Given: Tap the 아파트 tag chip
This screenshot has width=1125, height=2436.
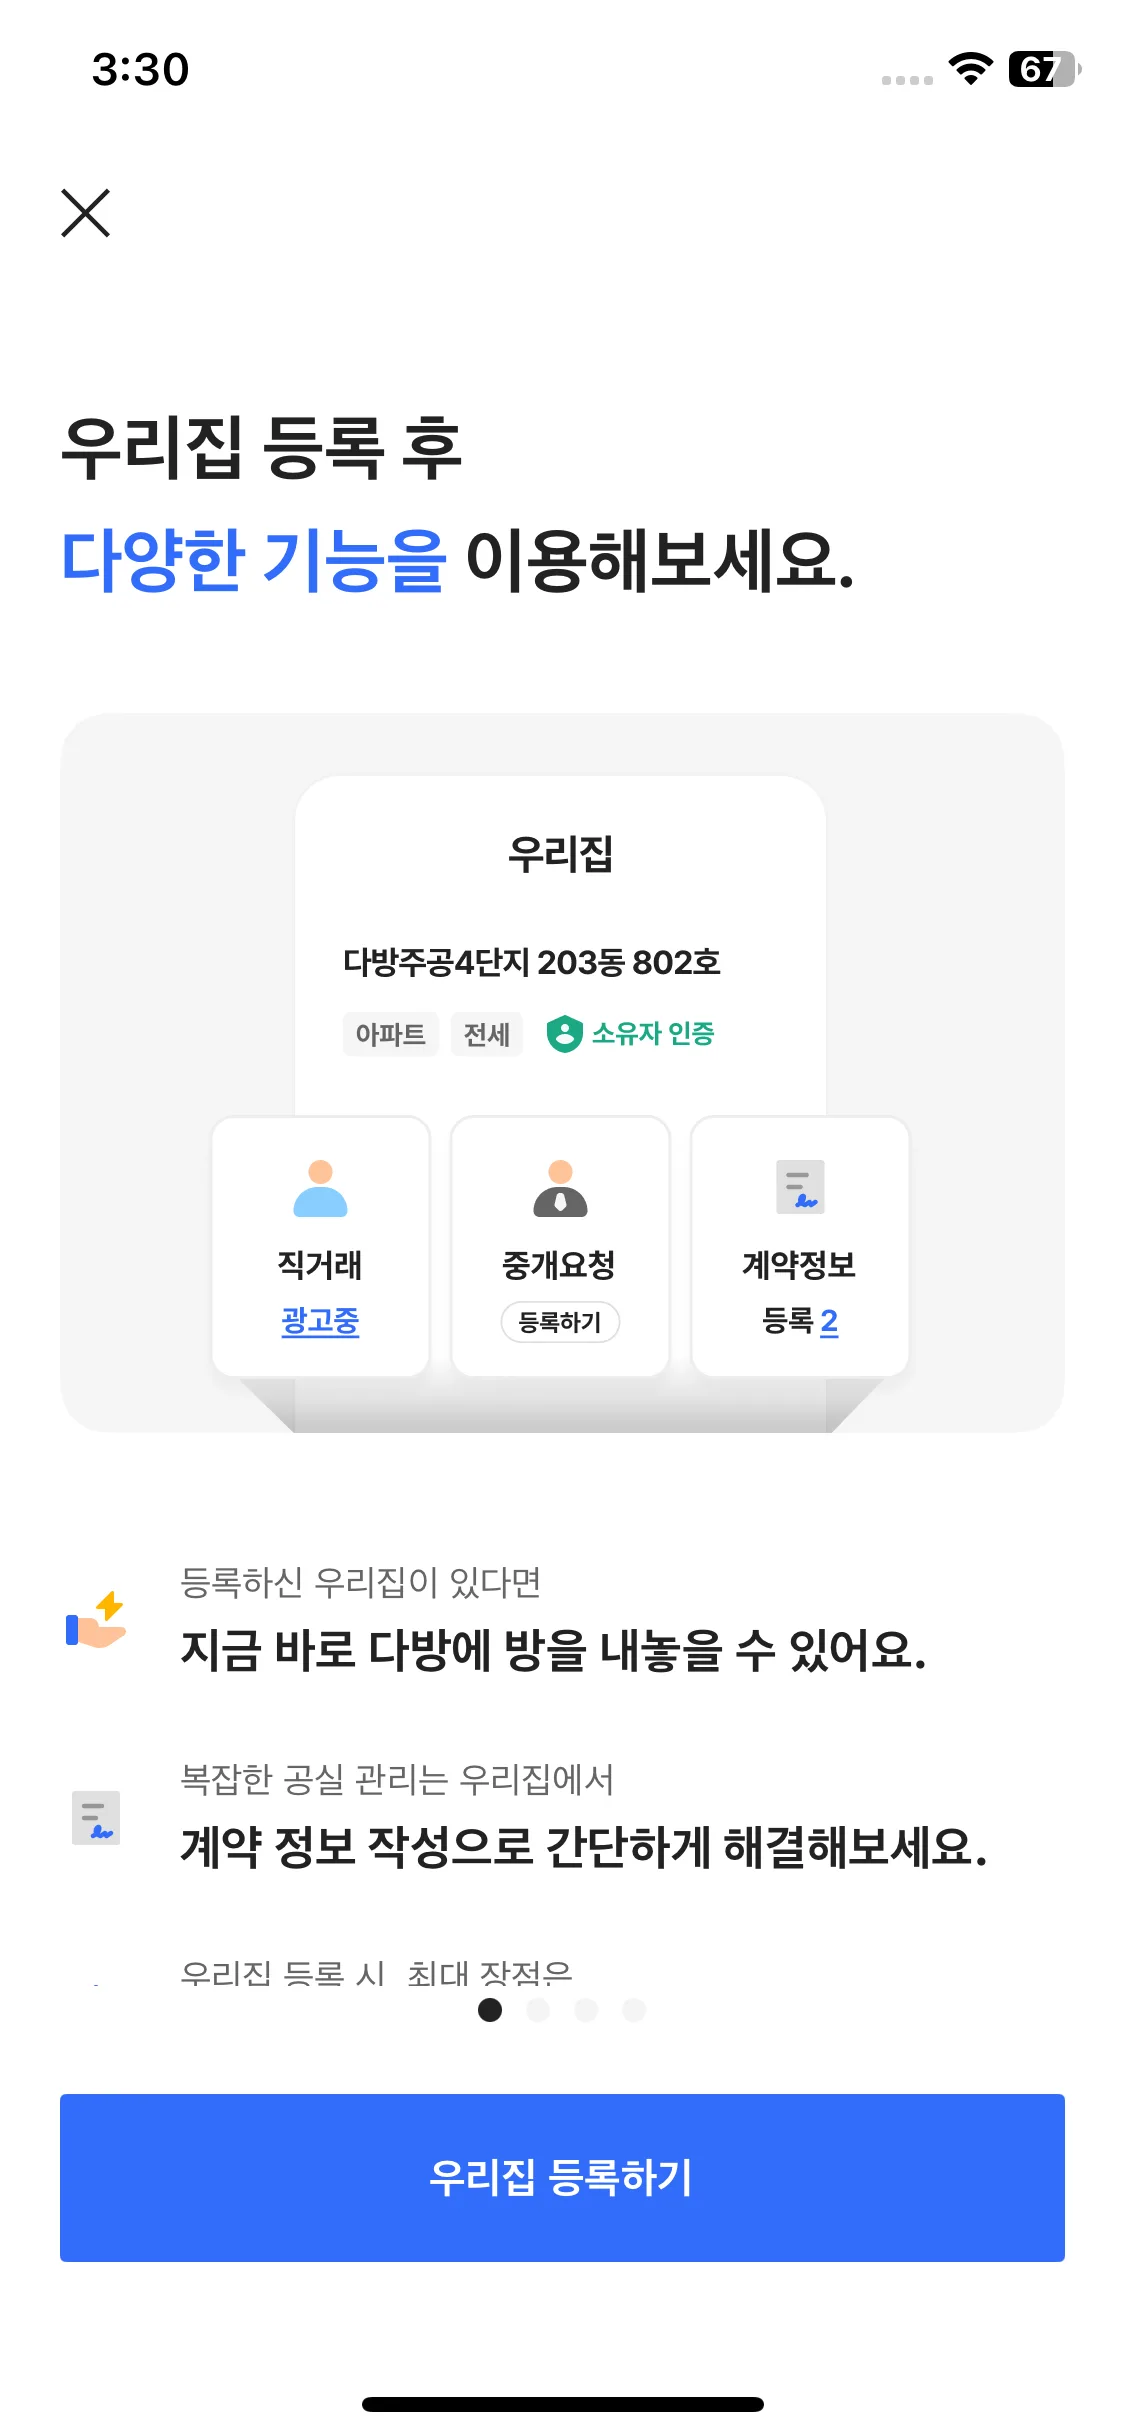Looking at the screenshot, I should point(390,1034).
